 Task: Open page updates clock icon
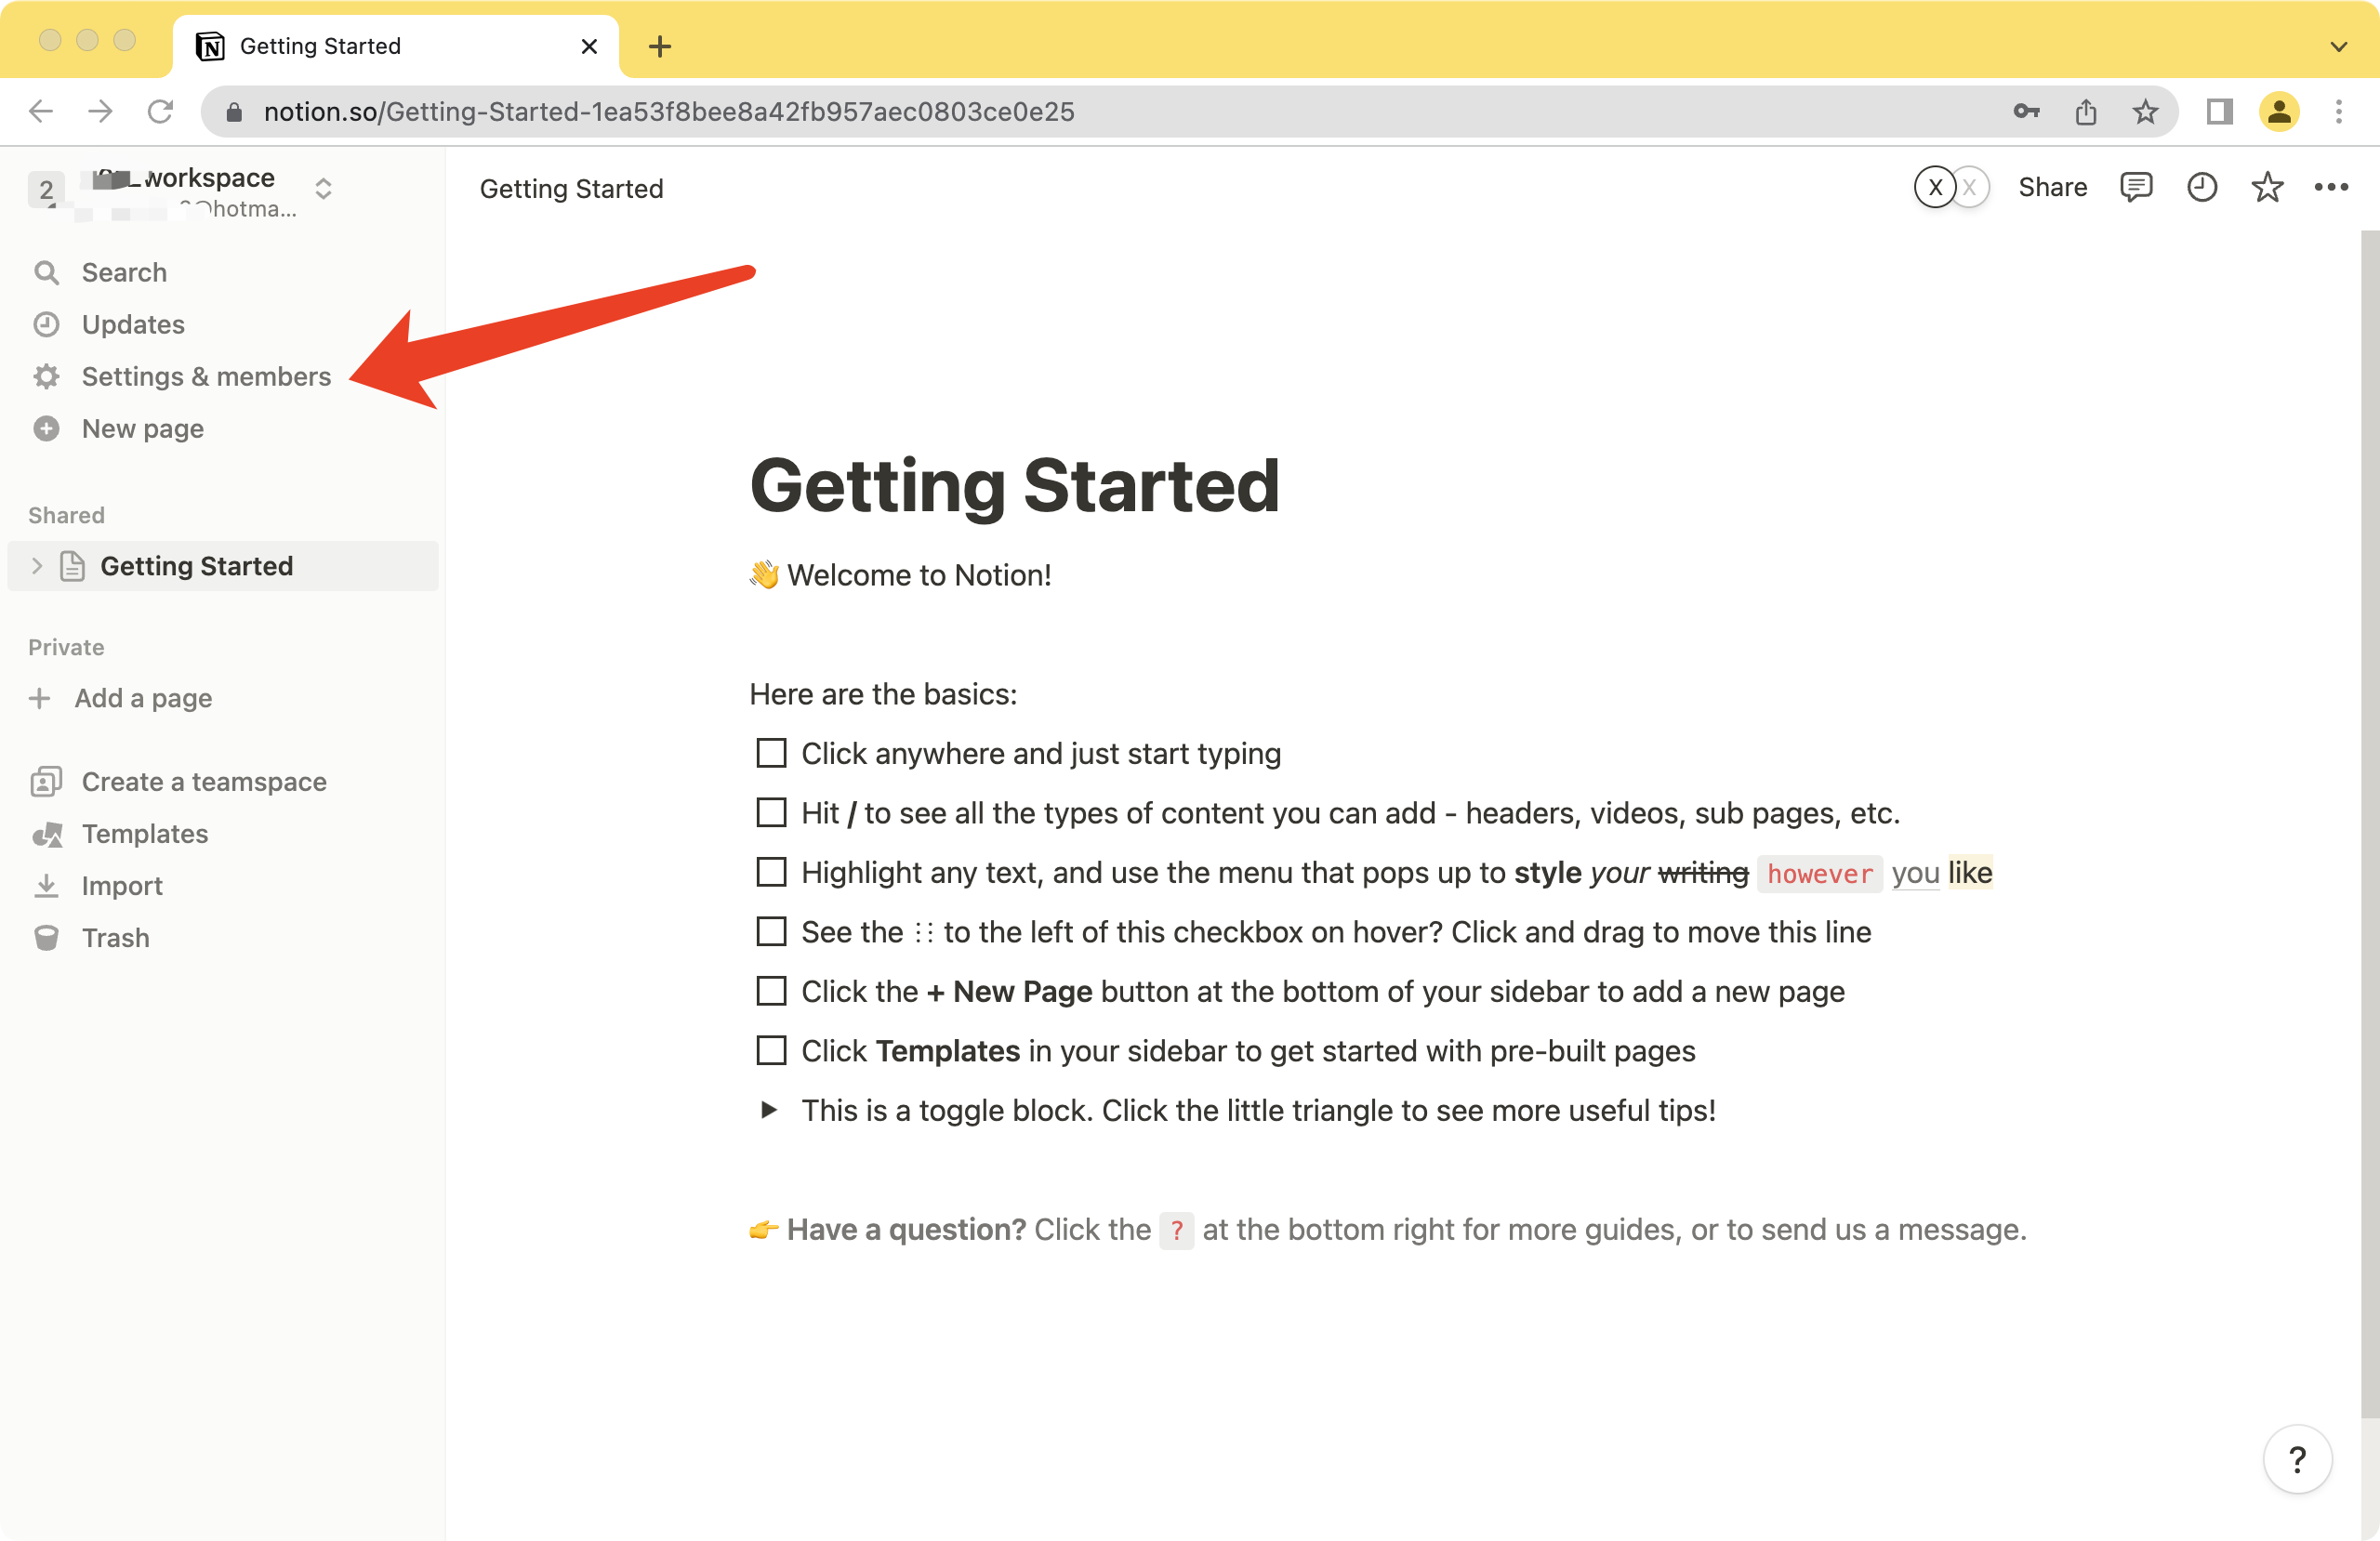click(2201, 187)
